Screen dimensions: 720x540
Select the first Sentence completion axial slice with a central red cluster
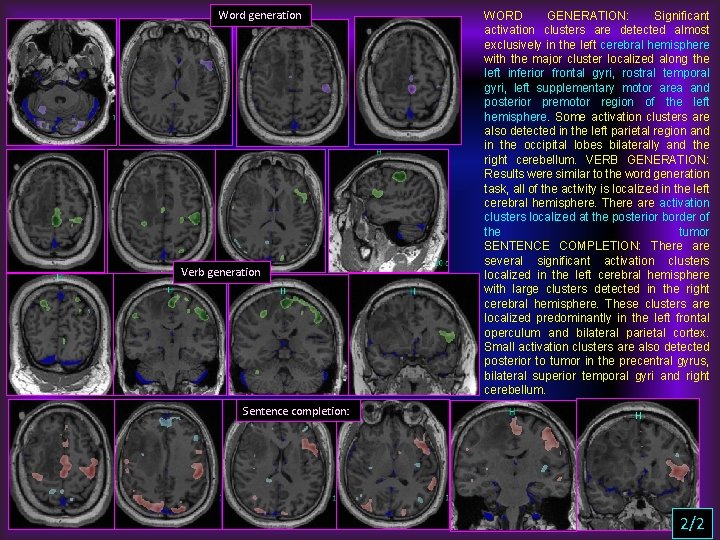pyautogui.click(x=61, y=464)
